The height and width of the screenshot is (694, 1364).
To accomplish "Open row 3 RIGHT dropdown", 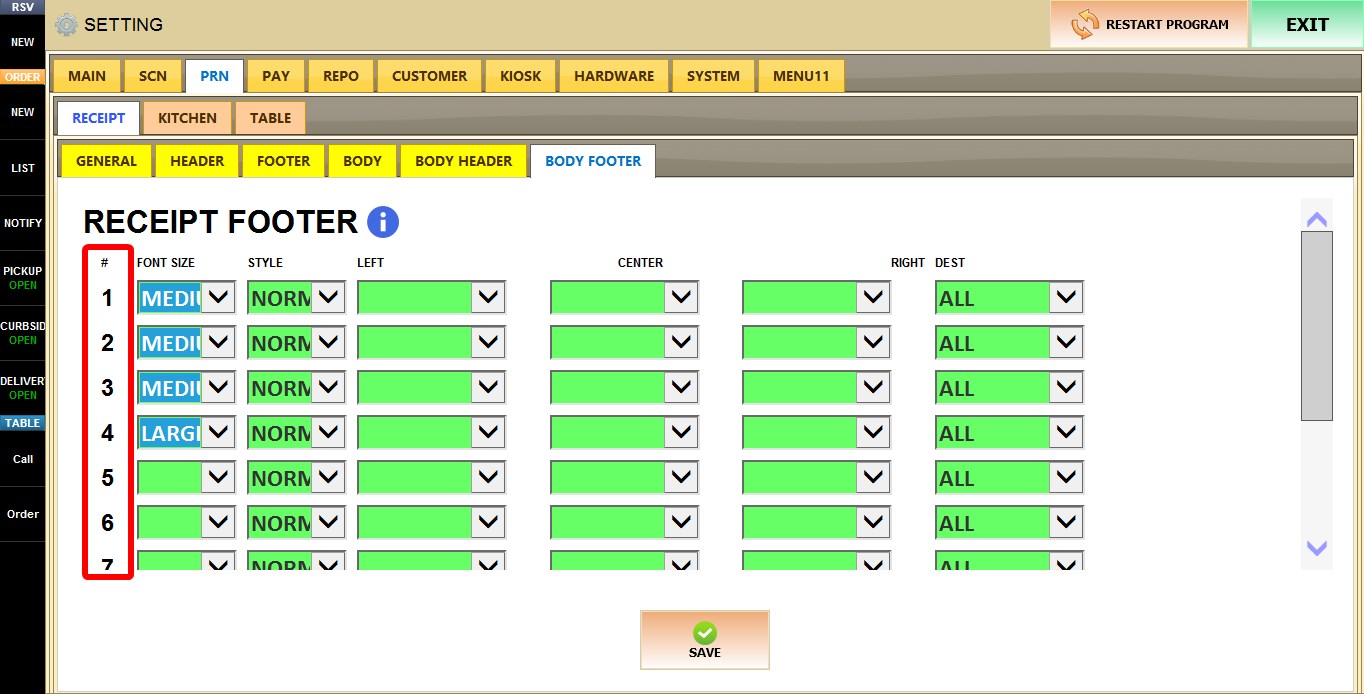I will 873,387.
